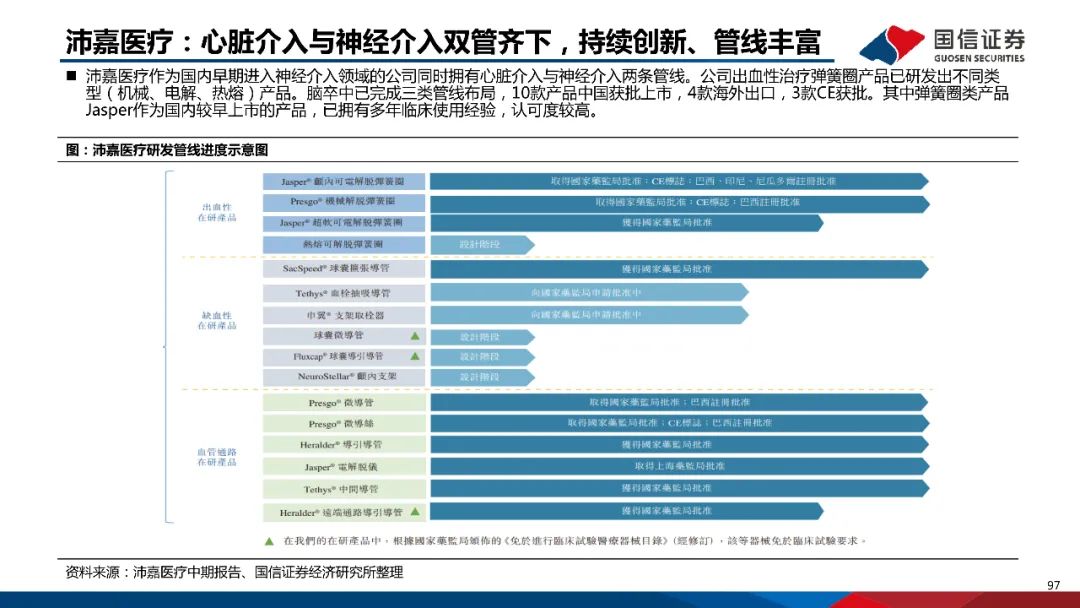Screen dimensions: 1080x608
Task: Click 設計階段 bar on NeuroStellar row
Action: (482, 377)
